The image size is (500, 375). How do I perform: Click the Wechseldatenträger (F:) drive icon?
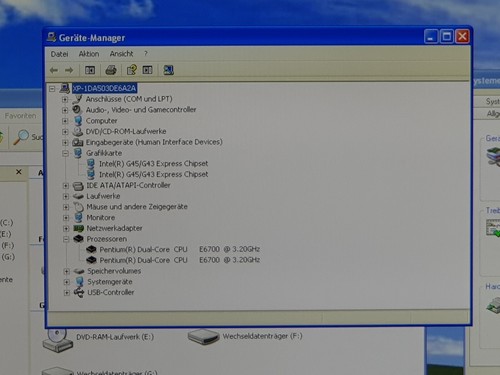[x=203, y=337]
